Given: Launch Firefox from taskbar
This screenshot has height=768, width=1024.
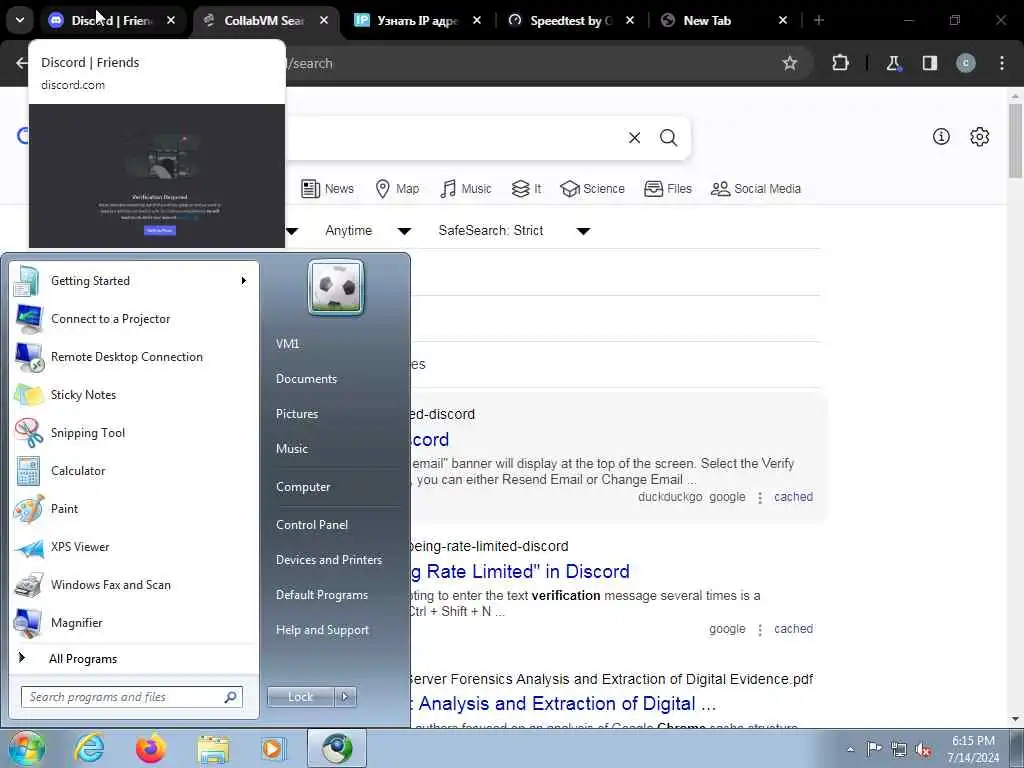Looking at the screenshot, I should point(151,748).
